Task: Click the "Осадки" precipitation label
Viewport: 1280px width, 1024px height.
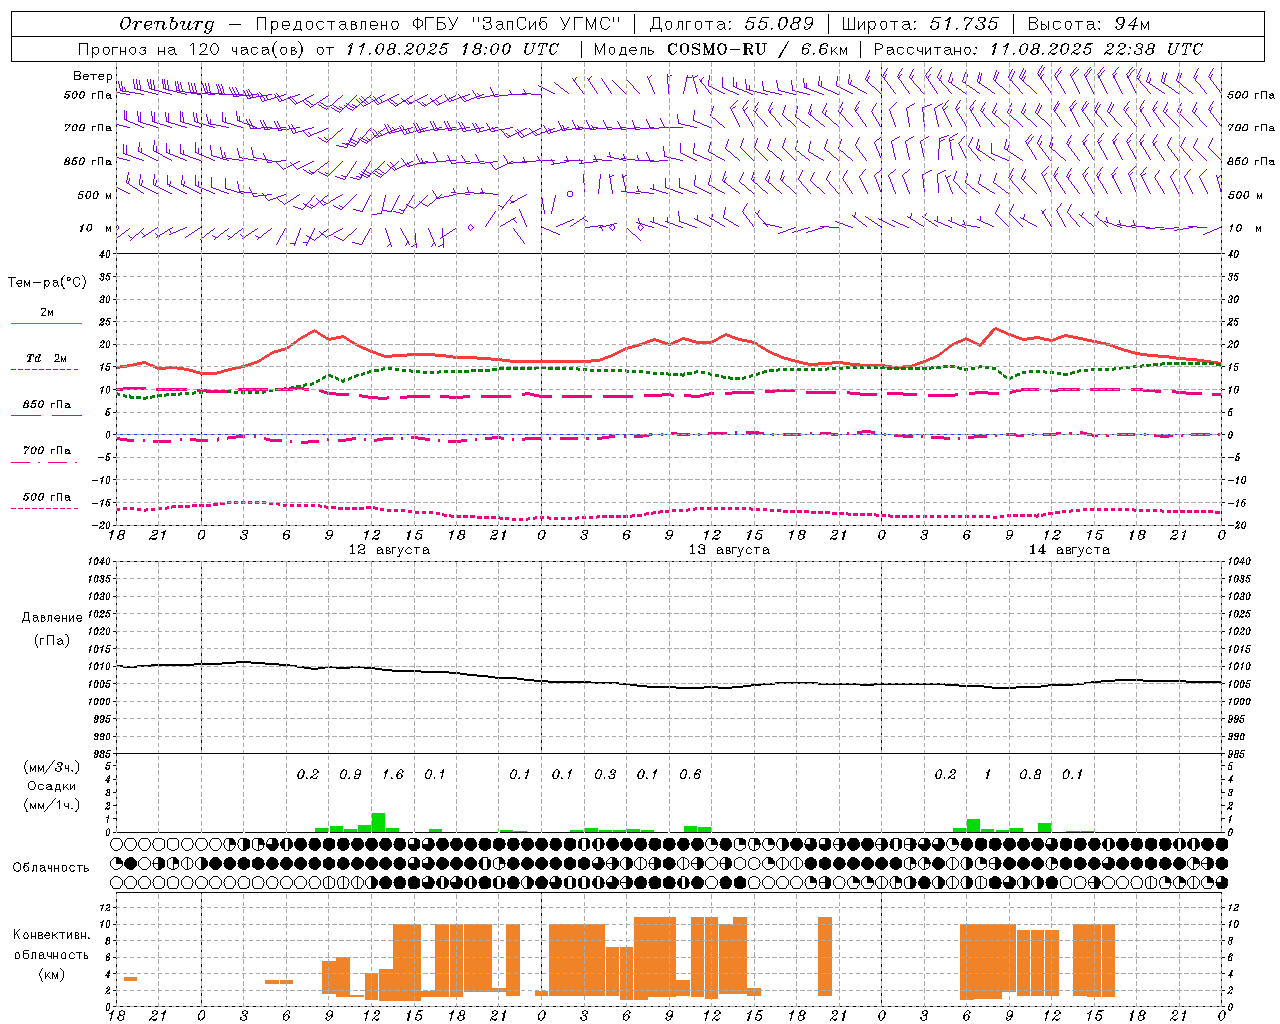Action: (x=52, y=786)
